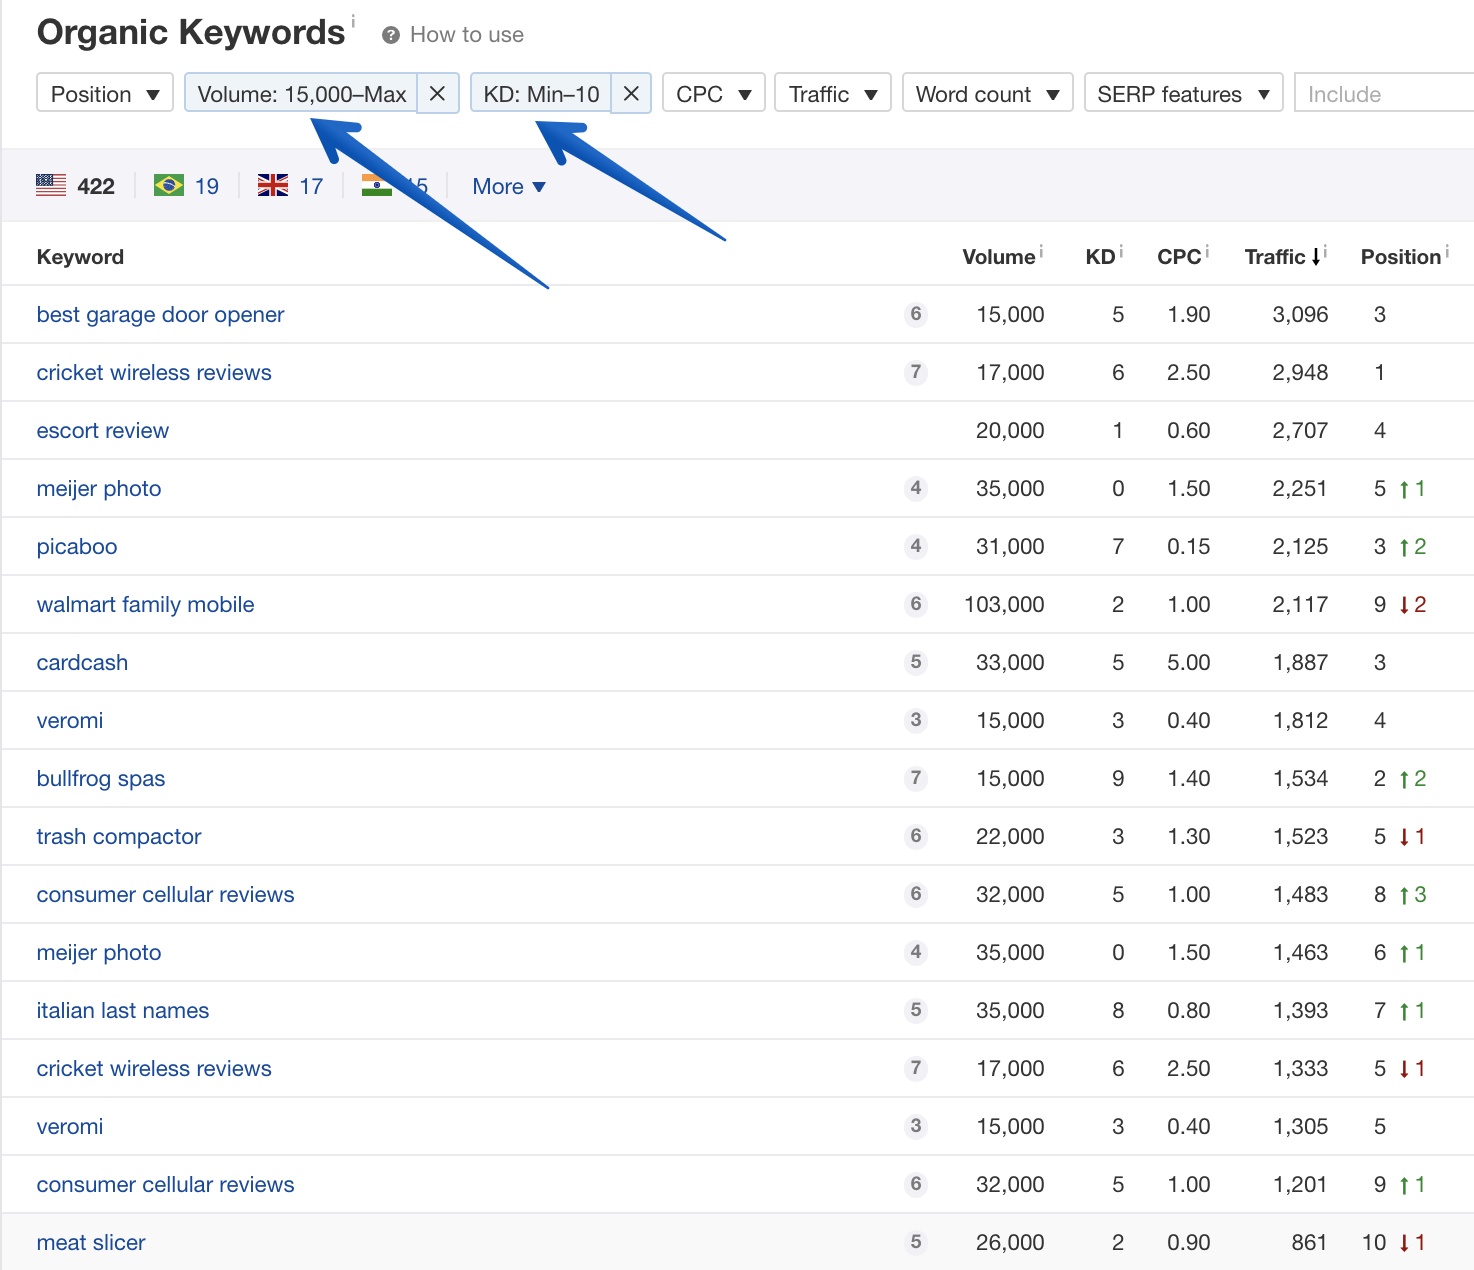
Task: Click SERP features badge 7 for bullfrog spas
Action: [915, 778]
